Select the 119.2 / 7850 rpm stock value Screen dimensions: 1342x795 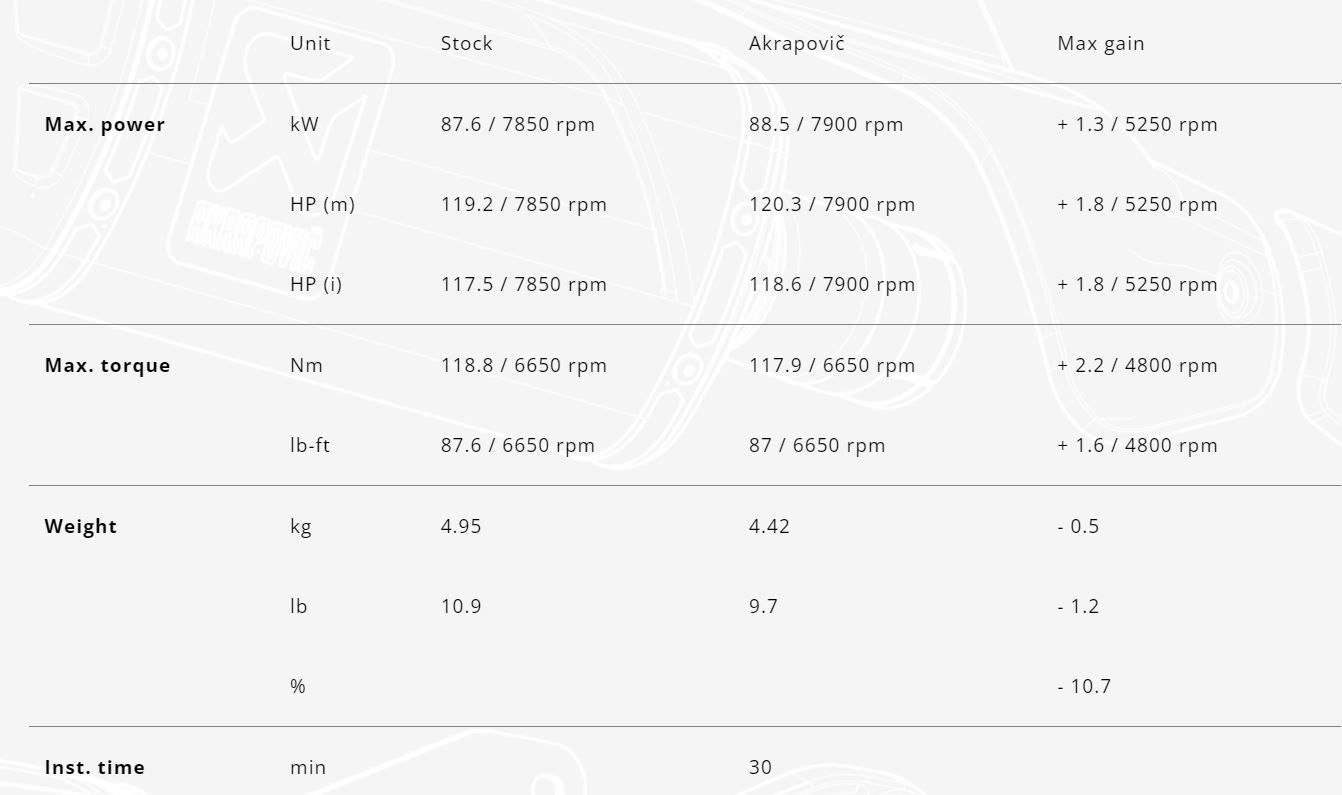click(x=524, y=205)
